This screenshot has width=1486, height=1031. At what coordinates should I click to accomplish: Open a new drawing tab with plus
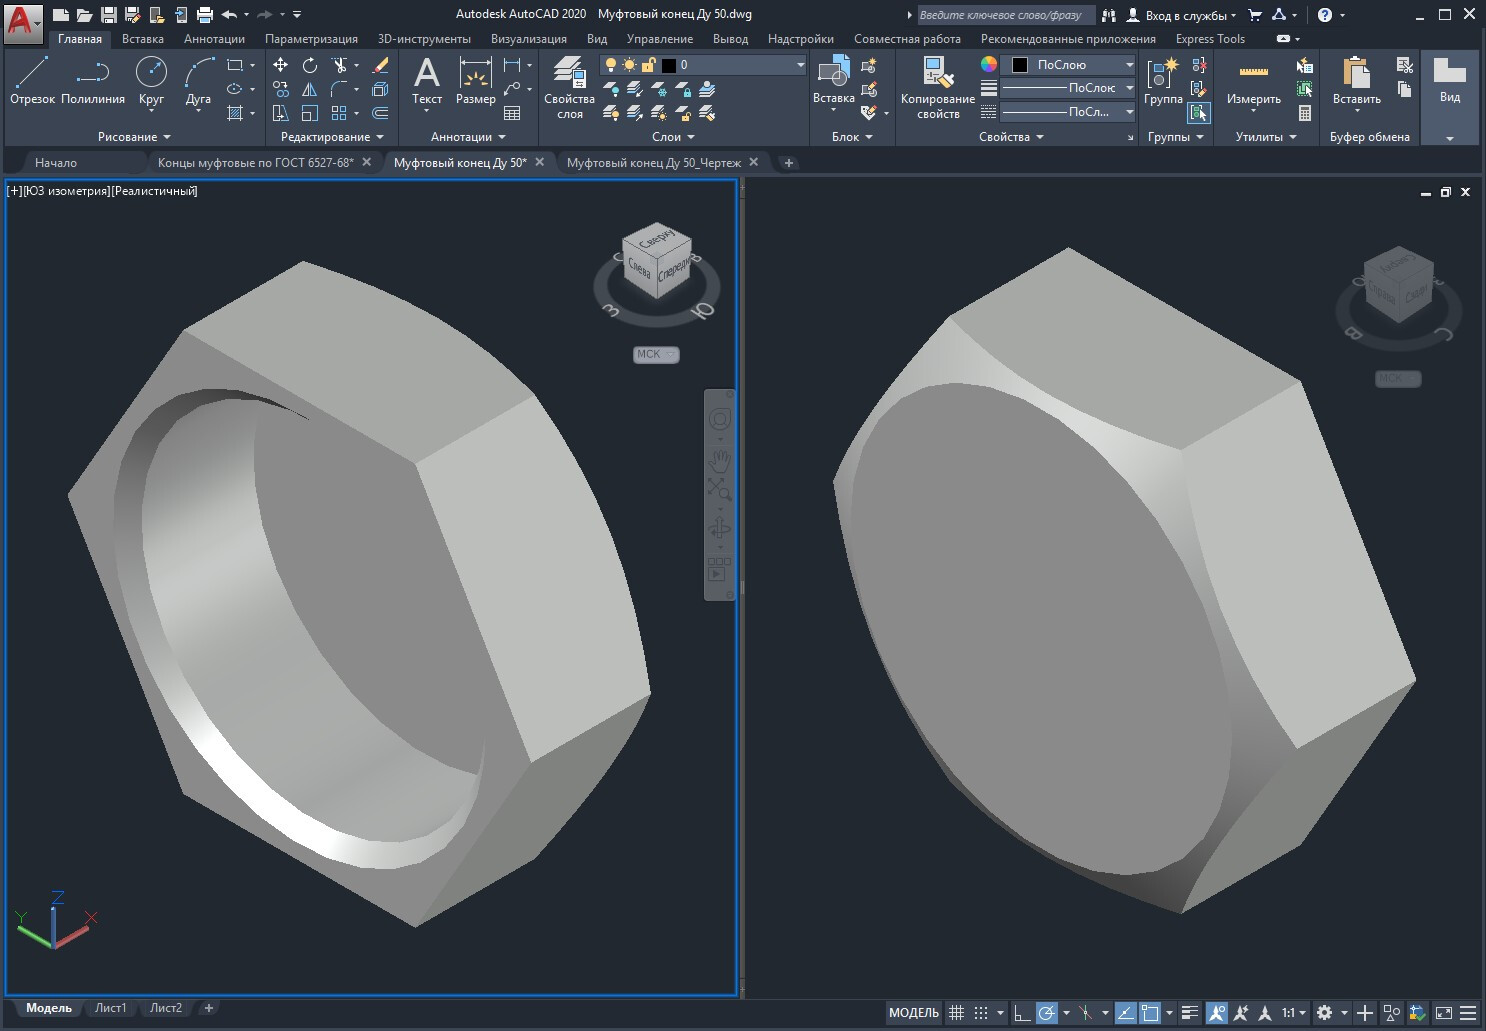point(788,162)
